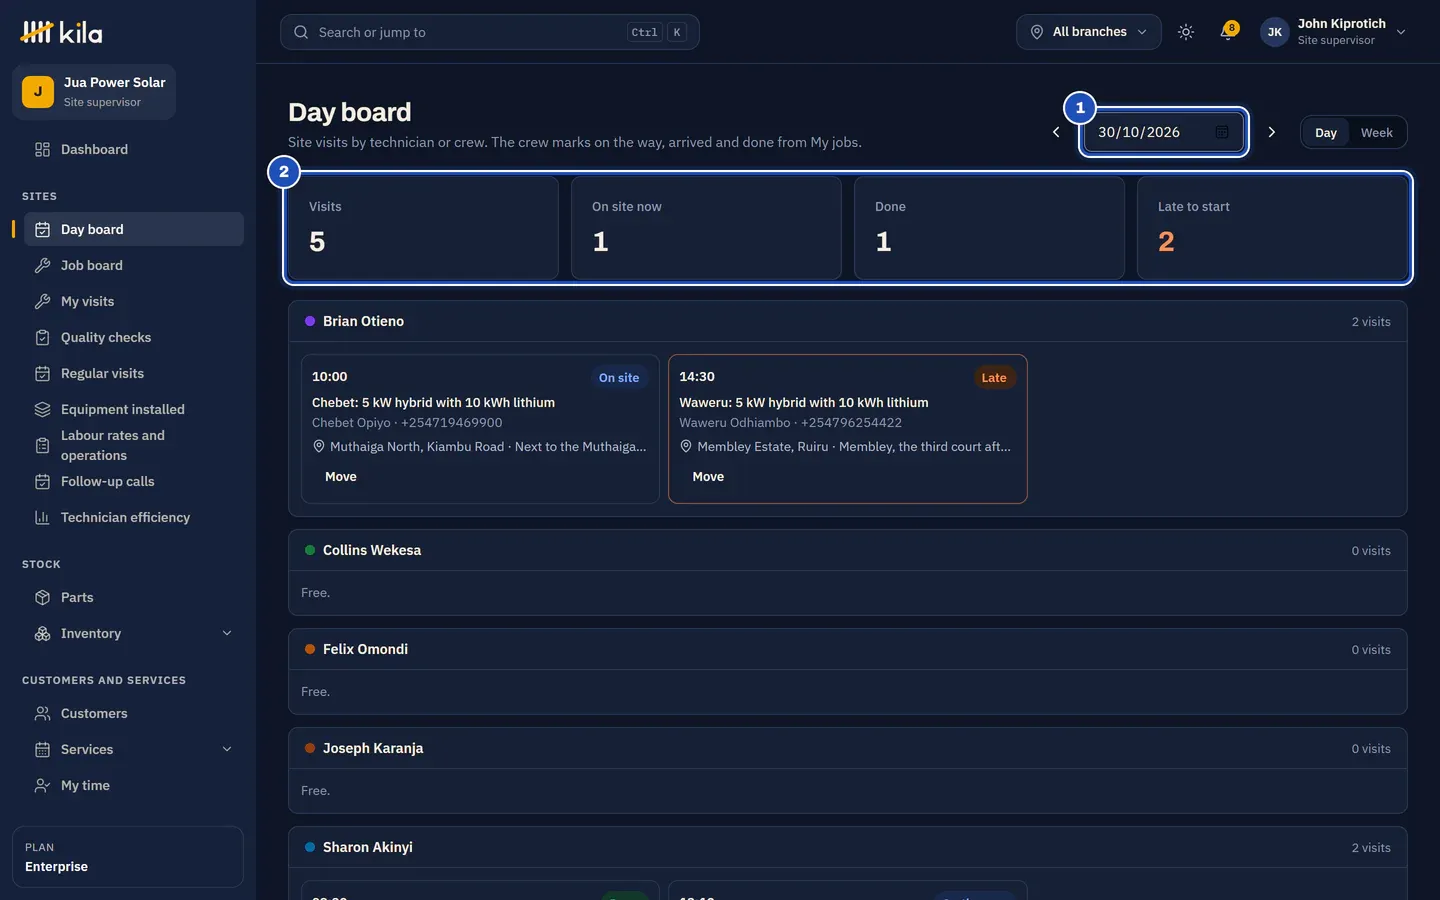Click the Customers people icon
Screen dimensions: 1440x900
coord(42,713)
